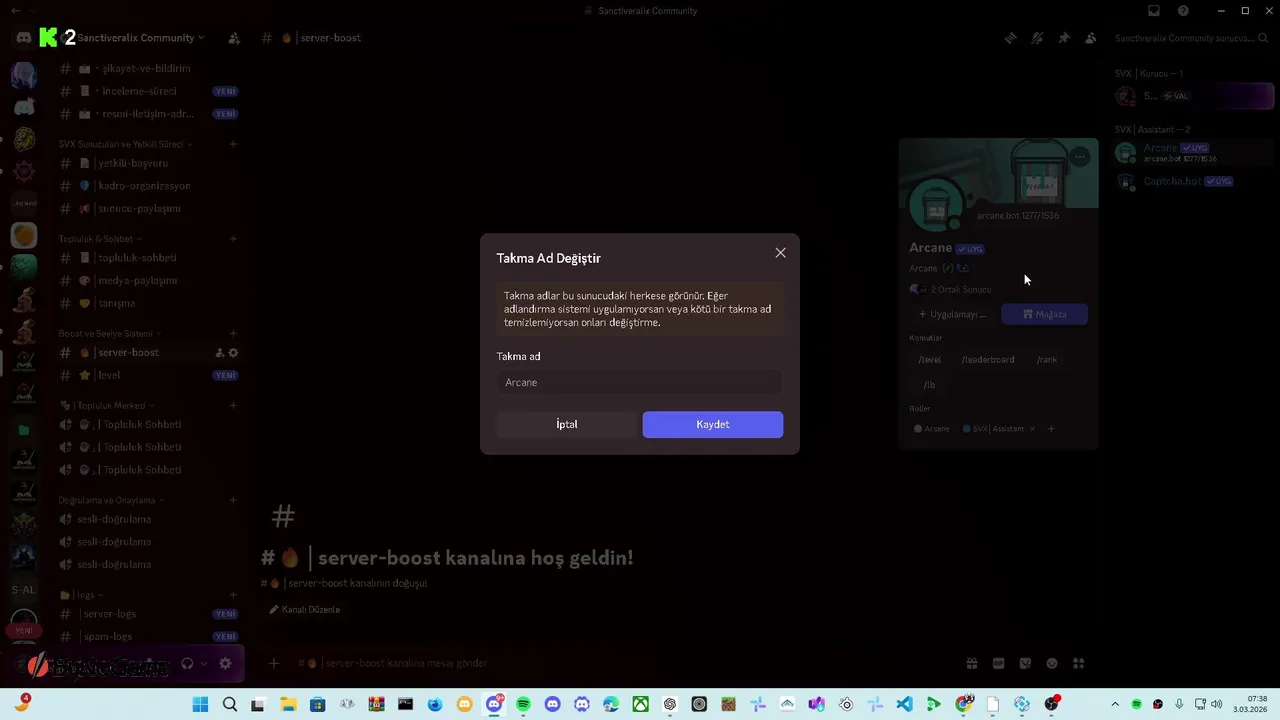Select the /leaderboard command chip
The width and height of the screenshot is (1280, 720).
988,360
